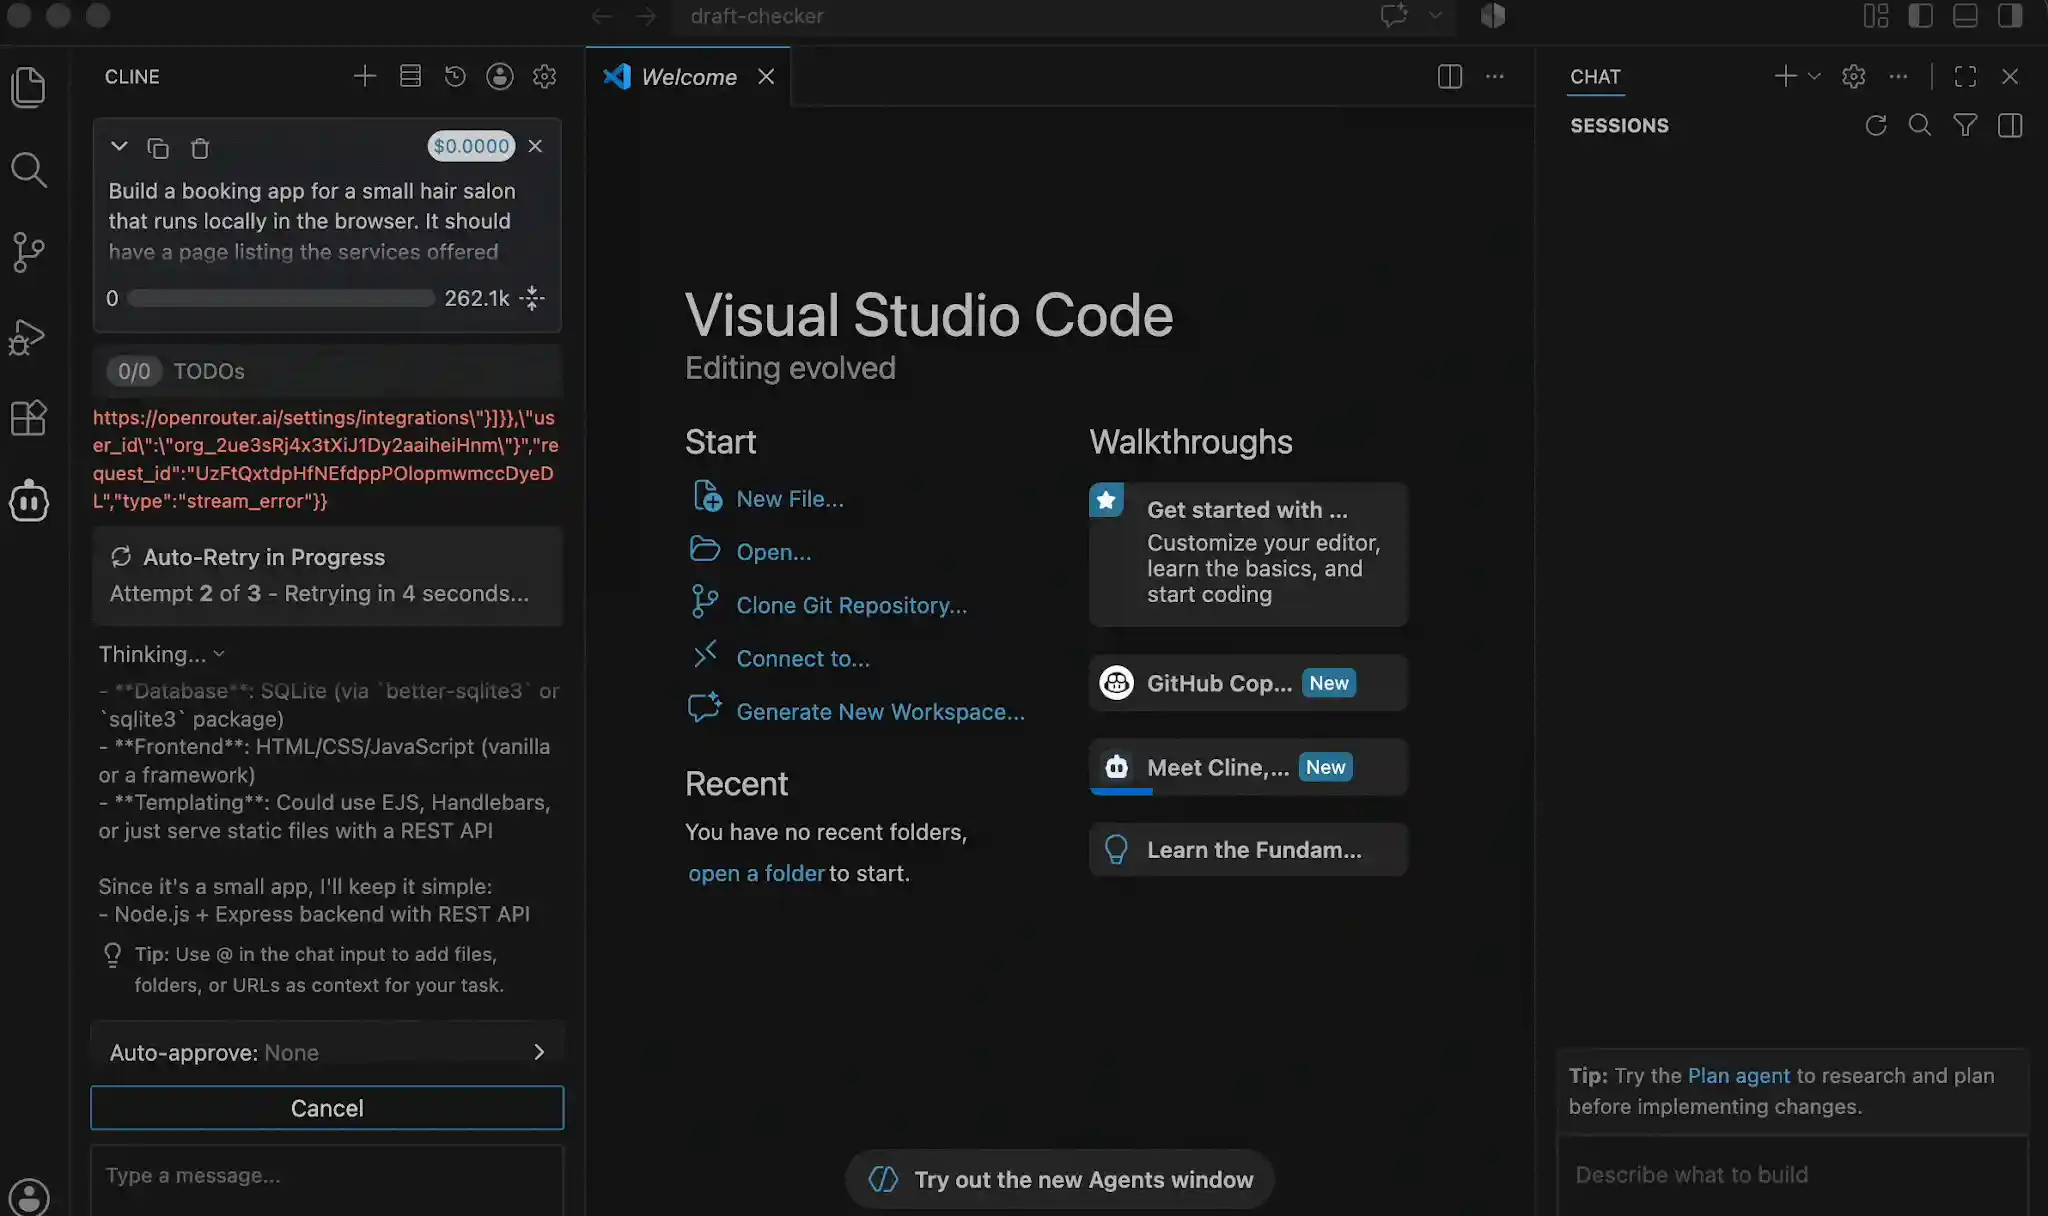
Task: Open the Source Control view
Action: click(x=28, y=252)
